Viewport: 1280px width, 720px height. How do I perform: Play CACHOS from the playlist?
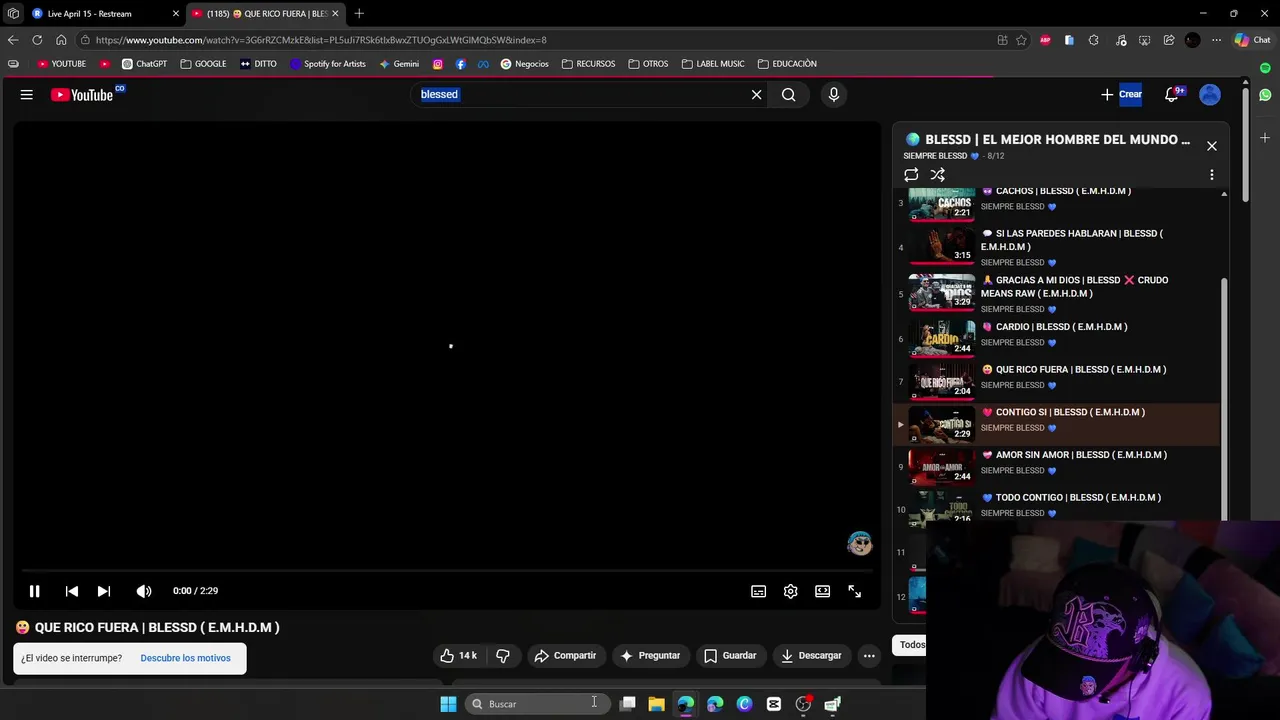pos(1056,202)
